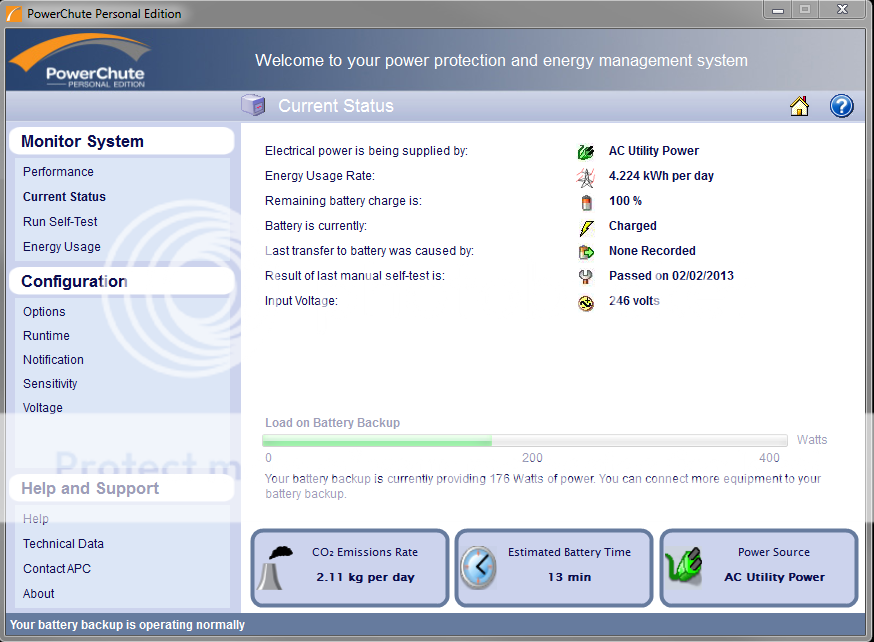Click the lightning bolt Charged icon
This screenshot has width=874, height=642.
[586, 227]
